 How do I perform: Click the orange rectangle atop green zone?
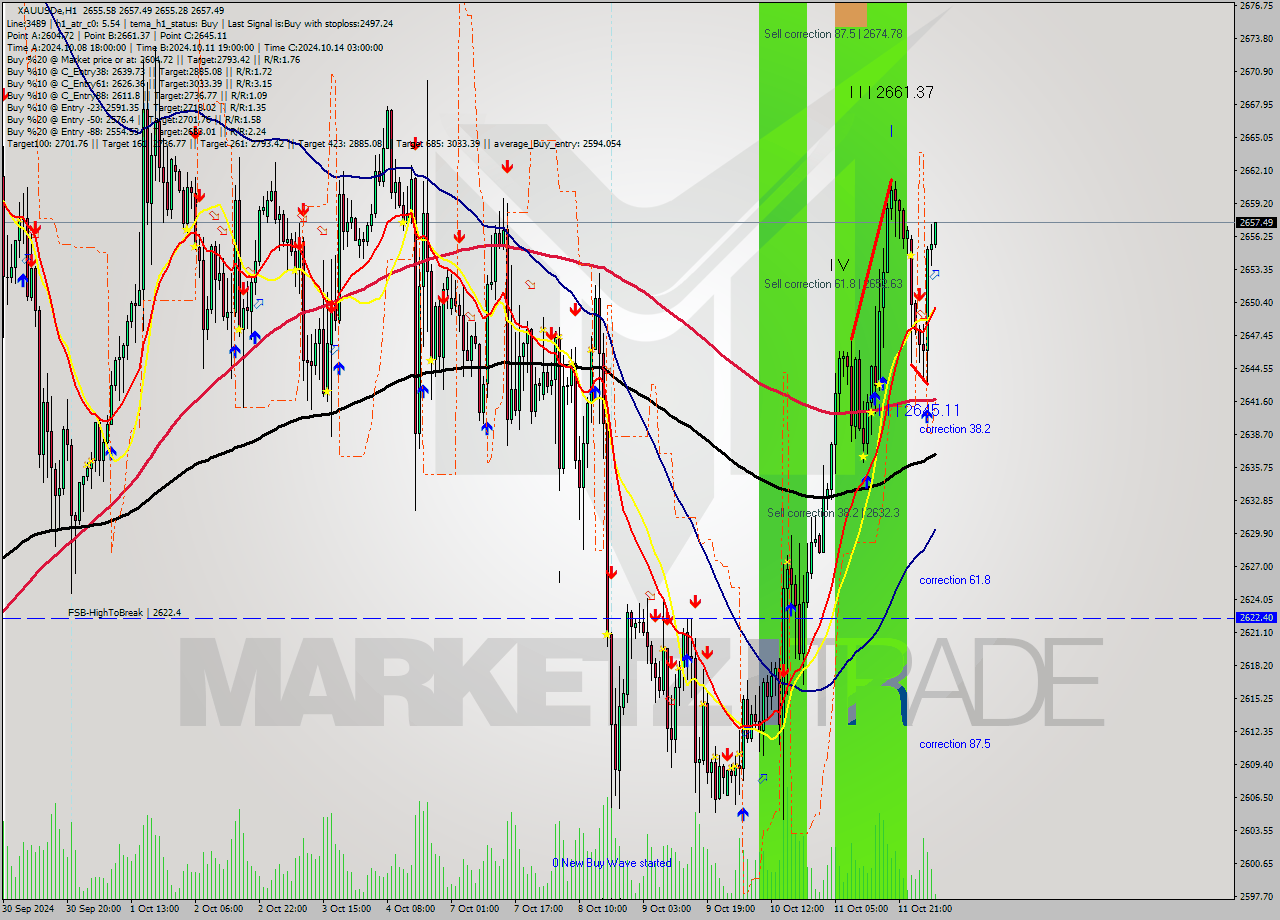click(851, 14)
